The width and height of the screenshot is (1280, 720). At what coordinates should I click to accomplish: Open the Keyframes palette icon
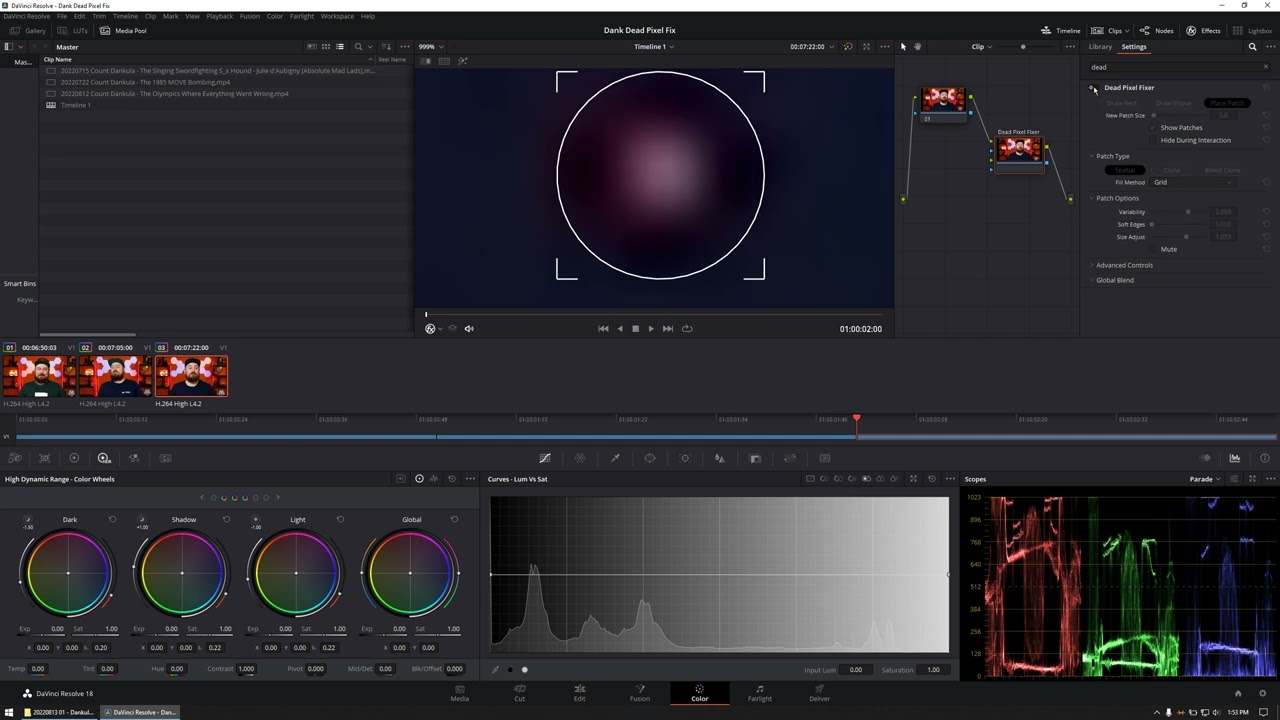click(x=1205, y=458)
